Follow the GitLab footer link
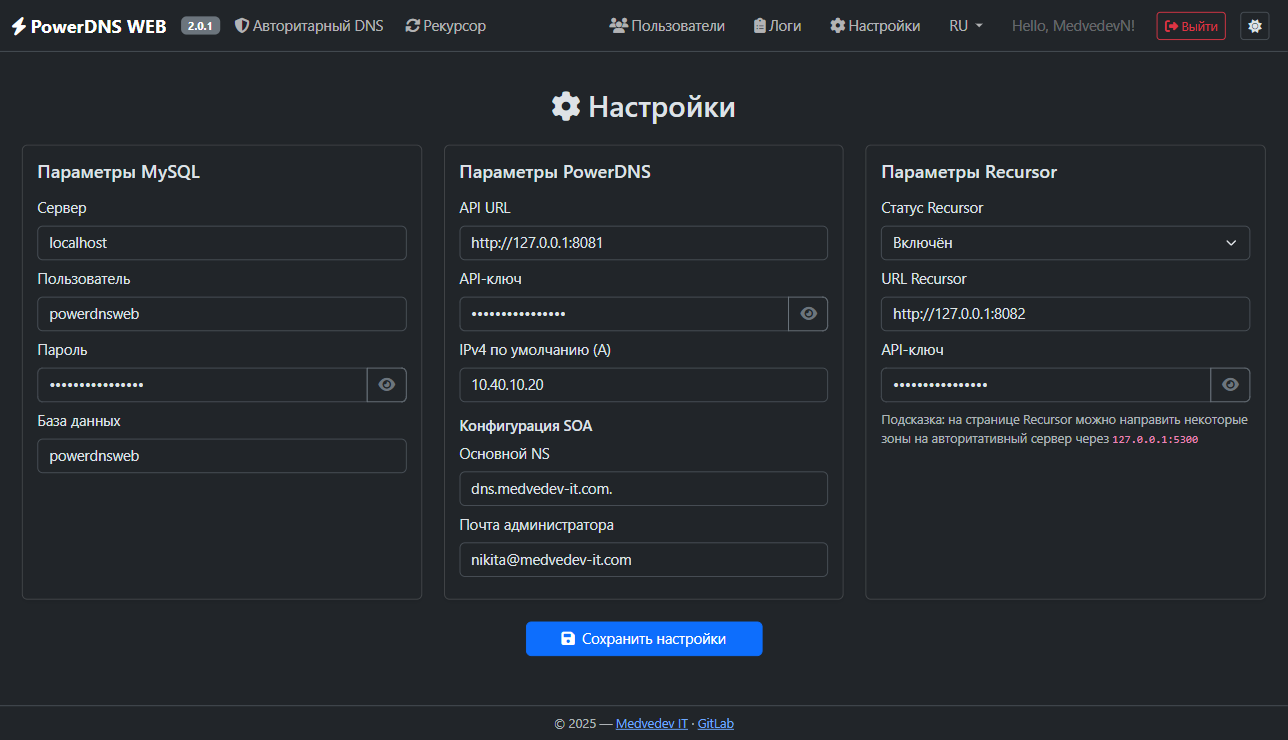Viewport: 1288px width, 740px height. [715, 724]
